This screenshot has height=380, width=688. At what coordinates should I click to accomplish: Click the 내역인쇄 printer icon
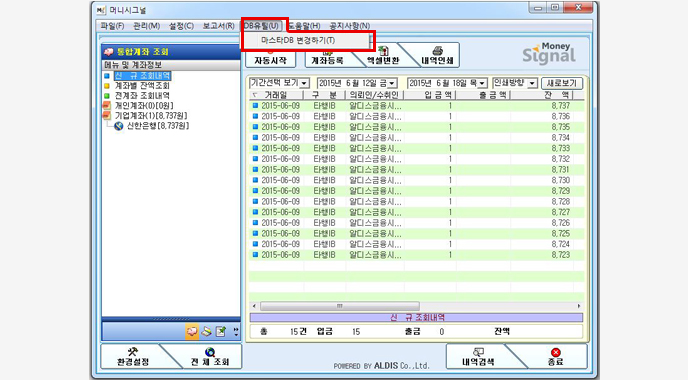(437, 51)
